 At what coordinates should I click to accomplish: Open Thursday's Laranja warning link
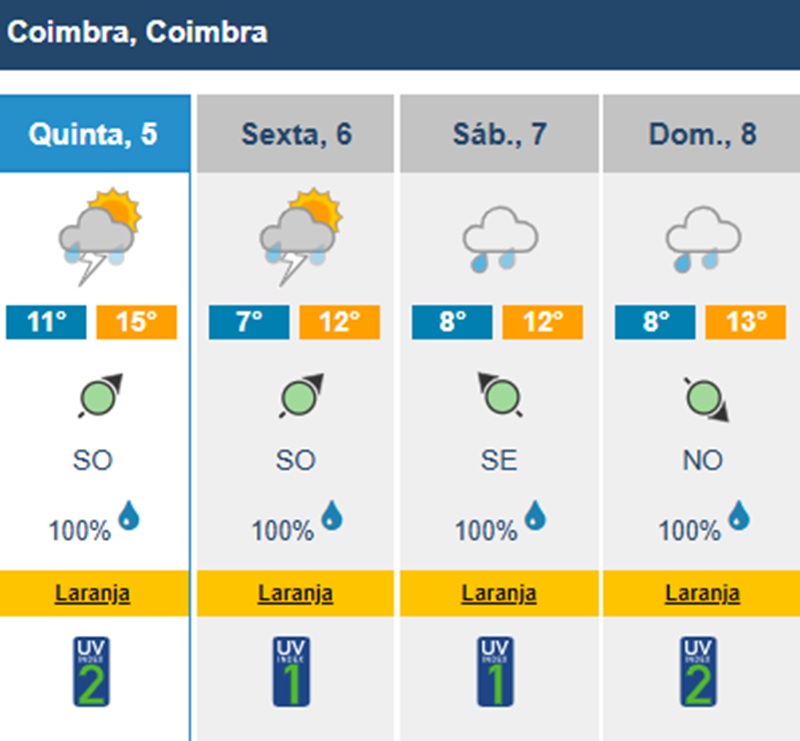95,593
